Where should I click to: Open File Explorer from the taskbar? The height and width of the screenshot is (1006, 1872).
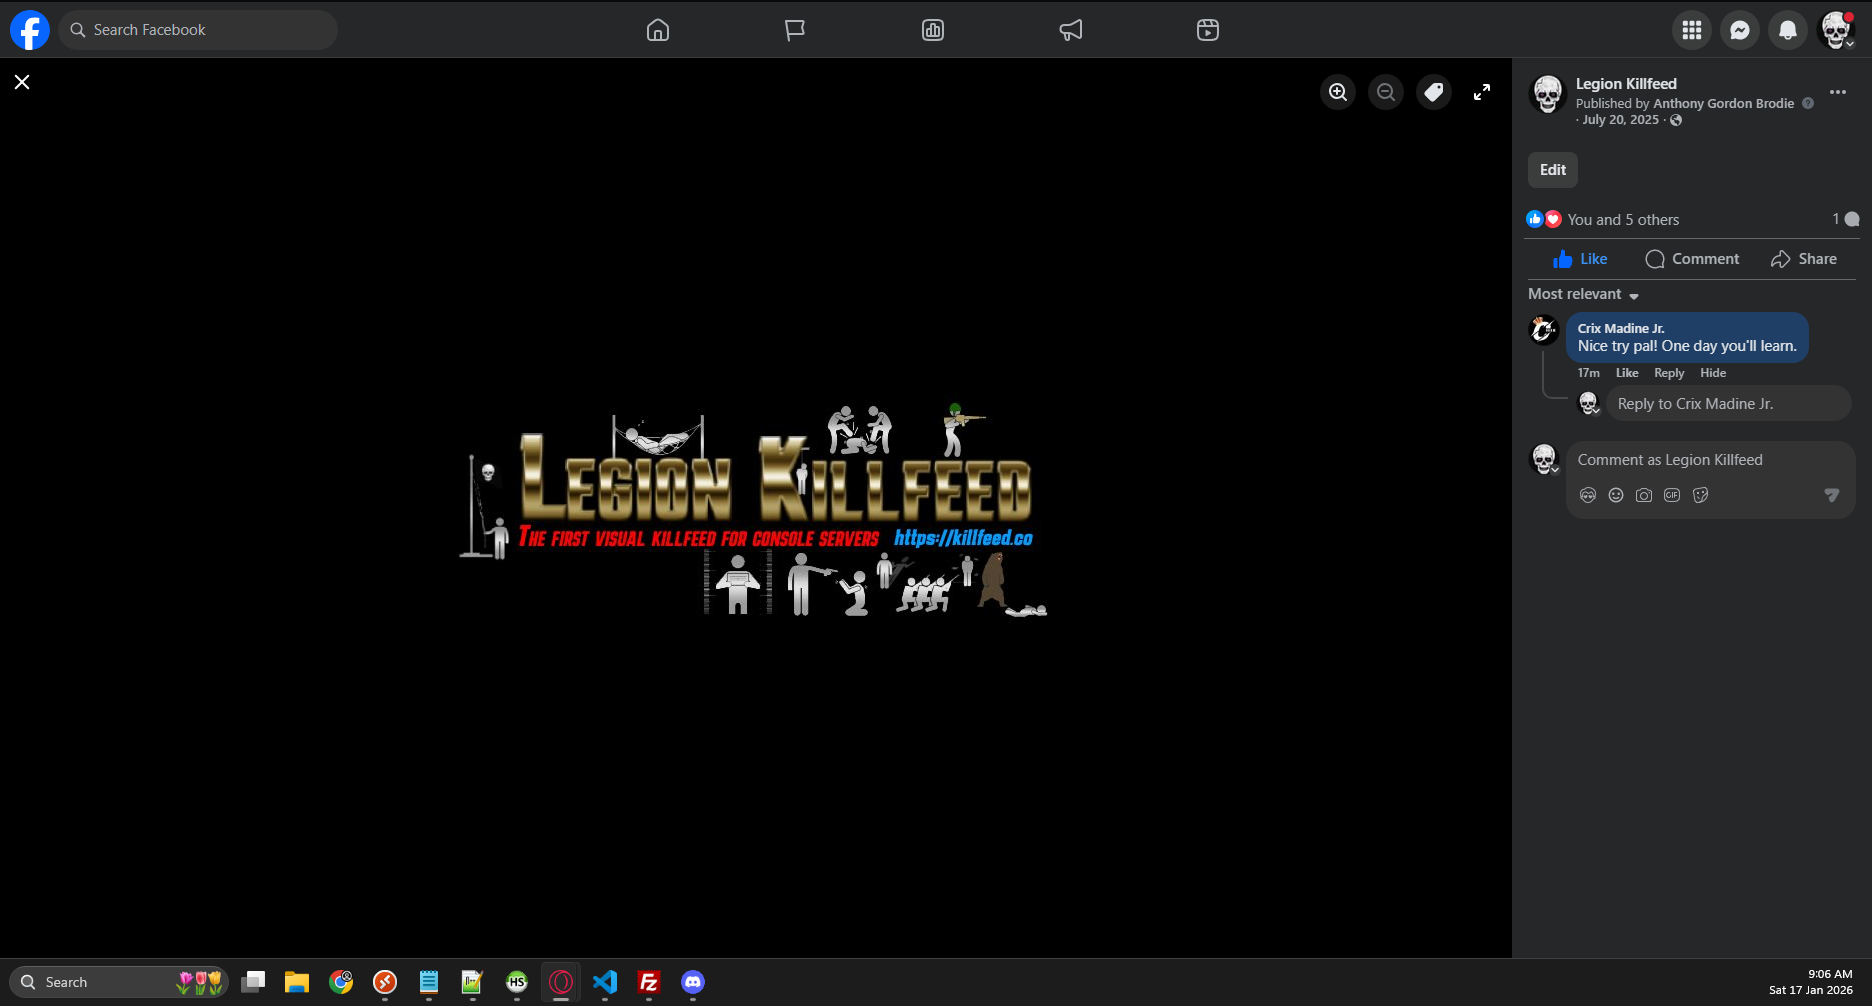[297, 982]
